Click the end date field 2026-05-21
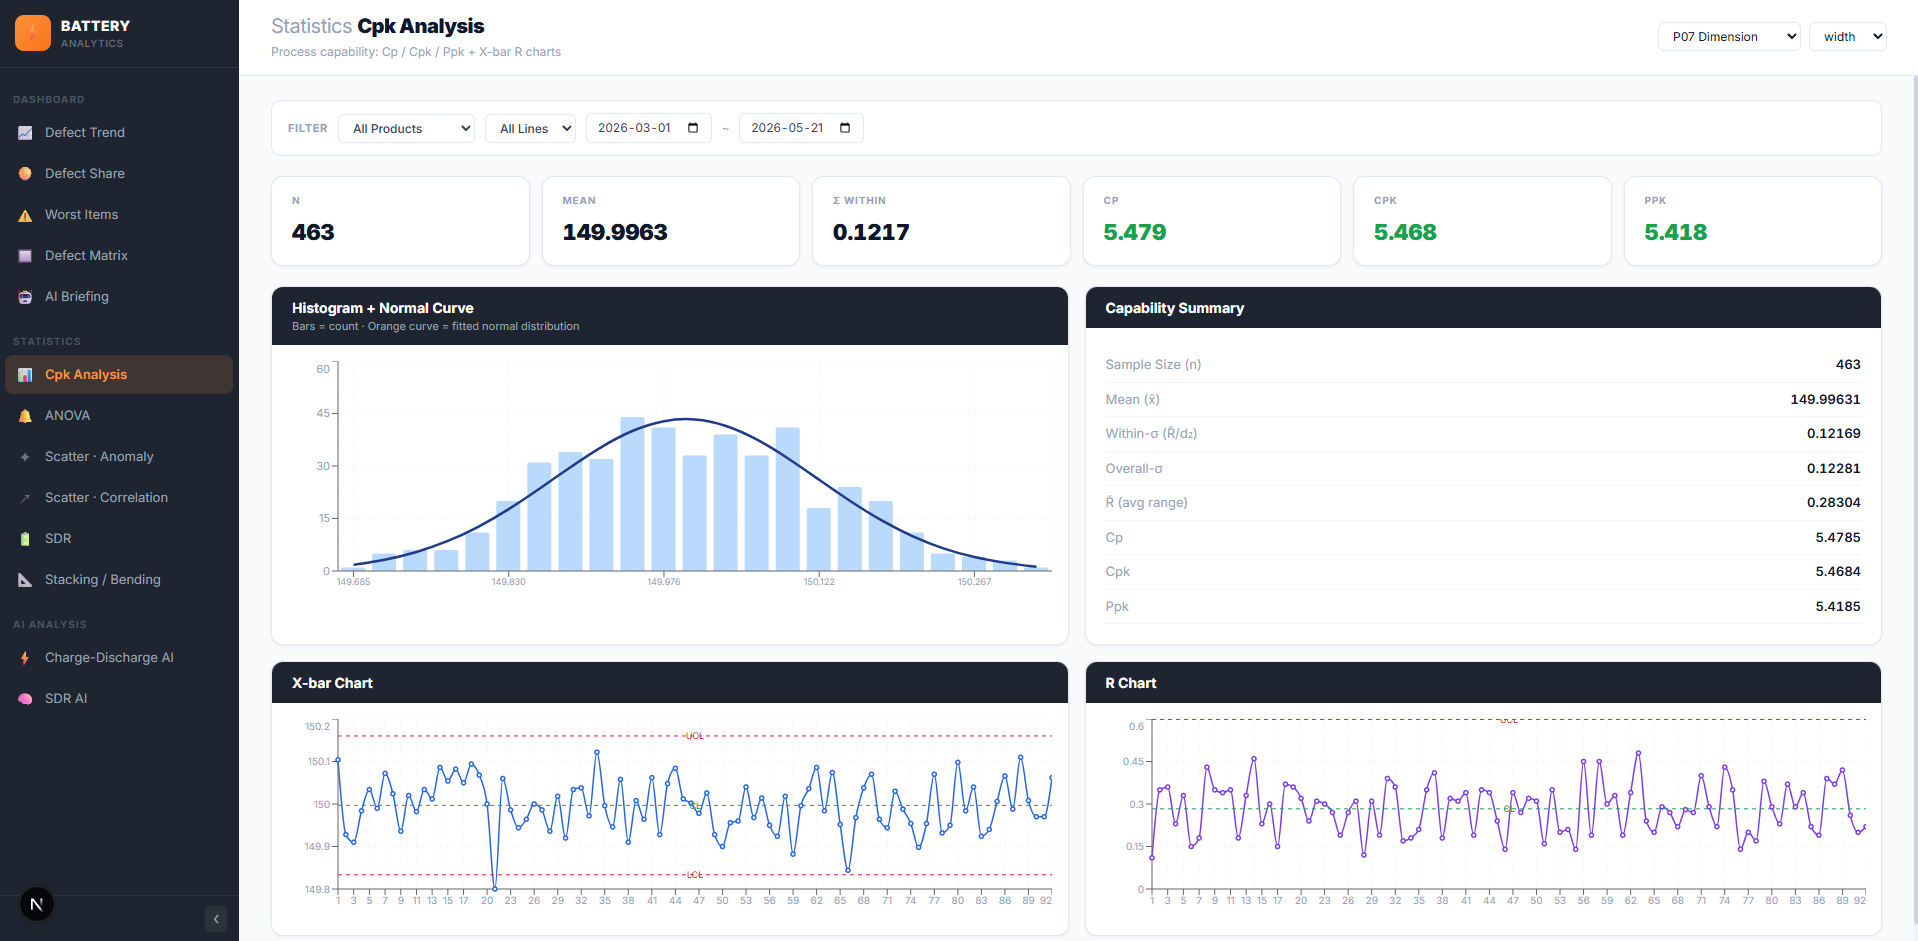Image resolution: width=1918 pixels, height=941 pixels. click(x=801, y=128)
